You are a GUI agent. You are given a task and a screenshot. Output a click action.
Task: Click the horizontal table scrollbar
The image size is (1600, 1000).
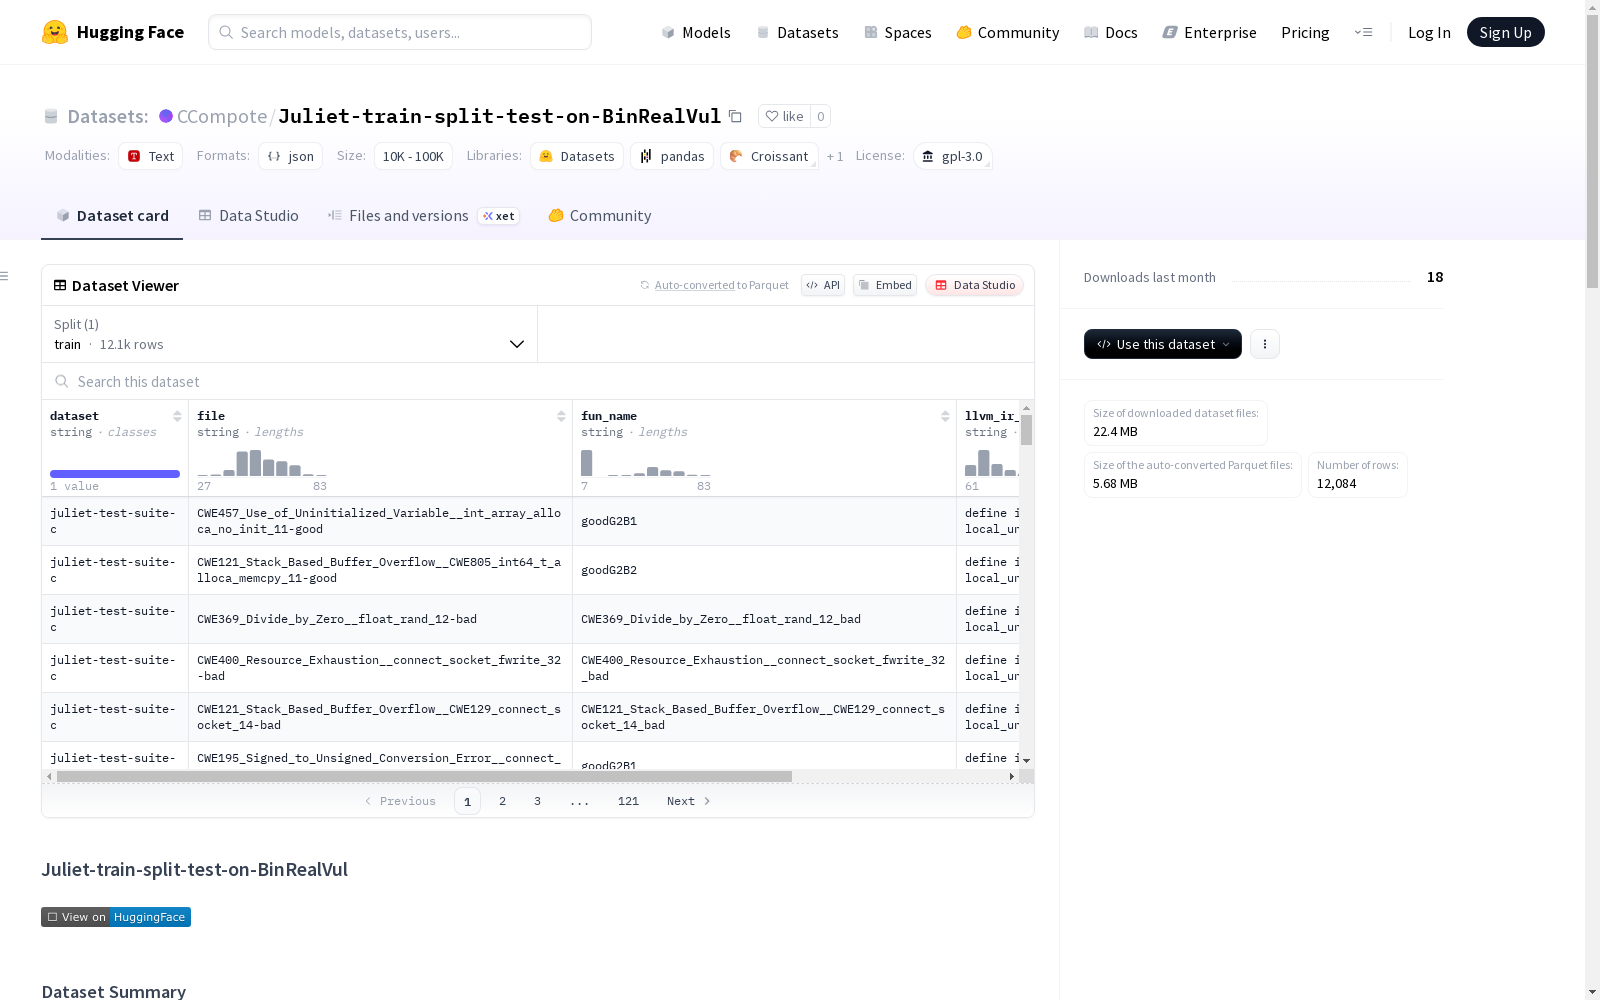(424, 776)
